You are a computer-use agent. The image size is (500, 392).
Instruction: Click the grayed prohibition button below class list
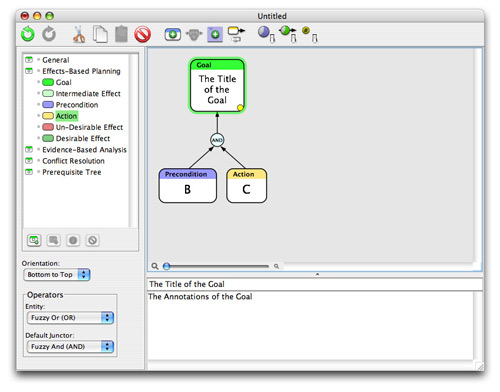tap(92, 240)
